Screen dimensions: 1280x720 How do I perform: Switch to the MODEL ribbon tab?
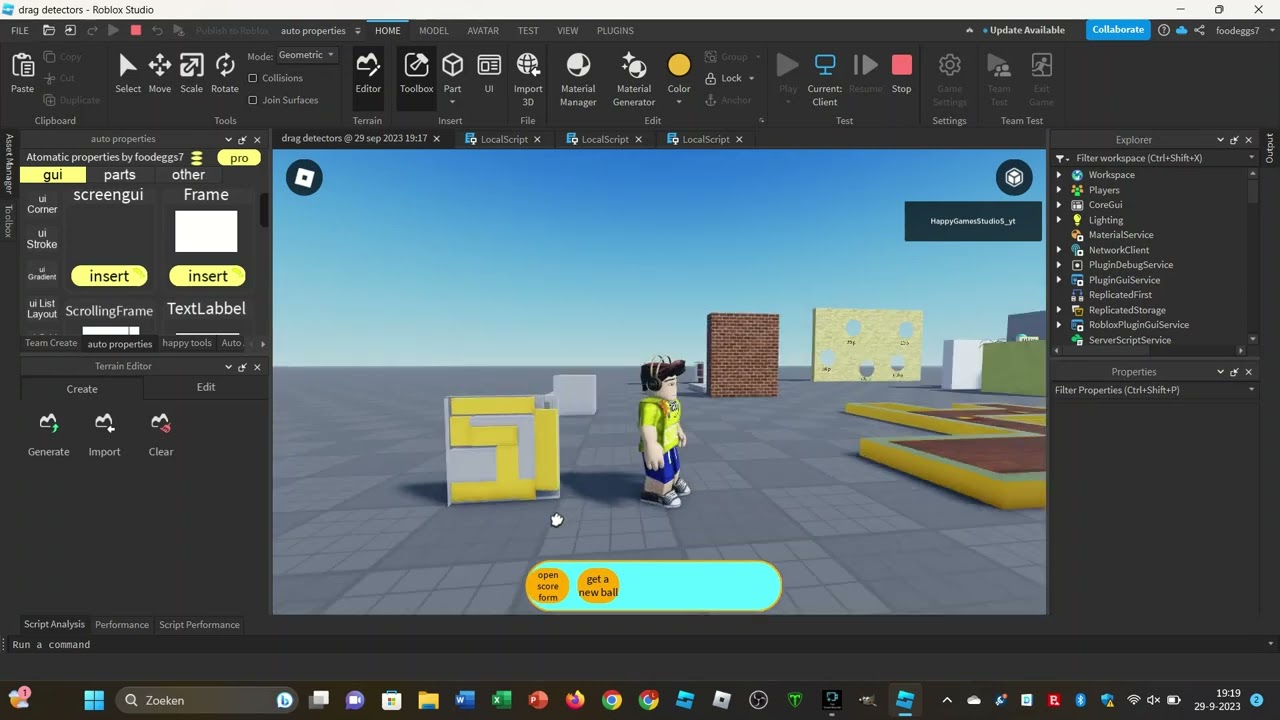(x=434, y=31)
